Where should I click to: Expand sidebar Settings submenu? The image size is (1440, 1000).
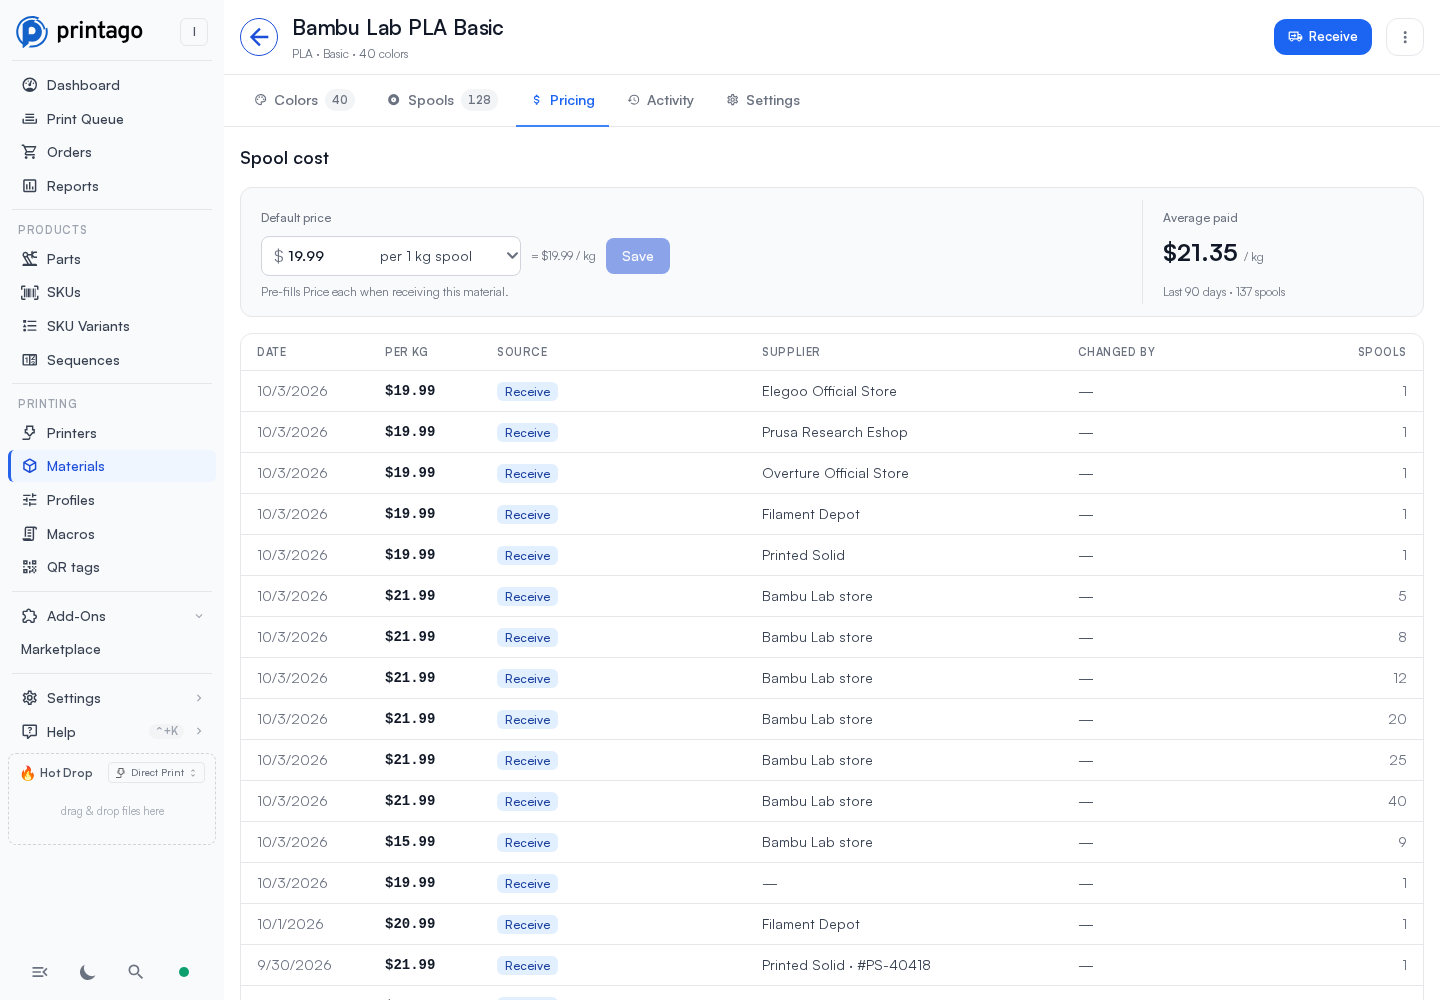(x=112, y=698)
